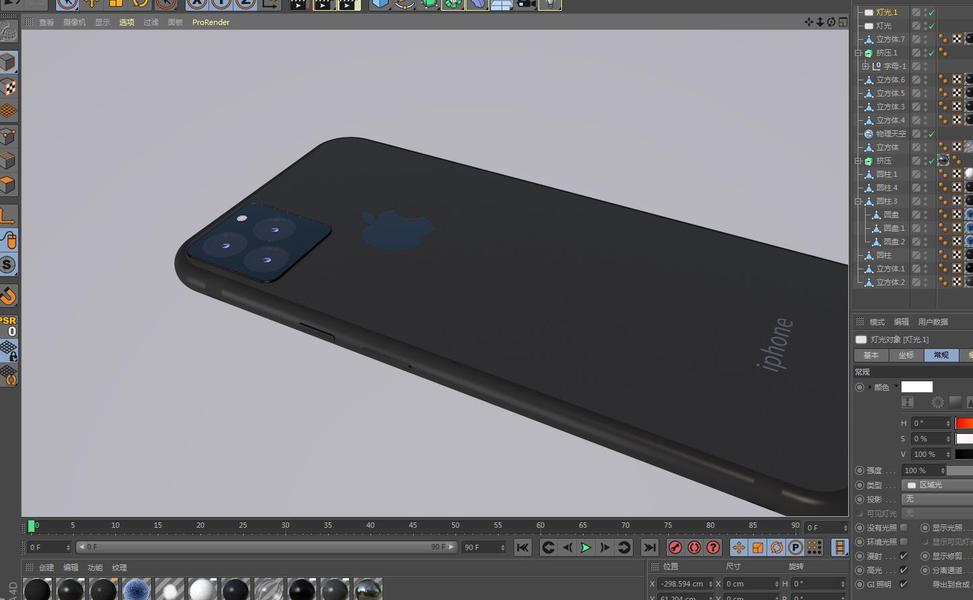Screen dimensions: 973x600
Task: Step back one frame
Action: (x=567, y=547)
